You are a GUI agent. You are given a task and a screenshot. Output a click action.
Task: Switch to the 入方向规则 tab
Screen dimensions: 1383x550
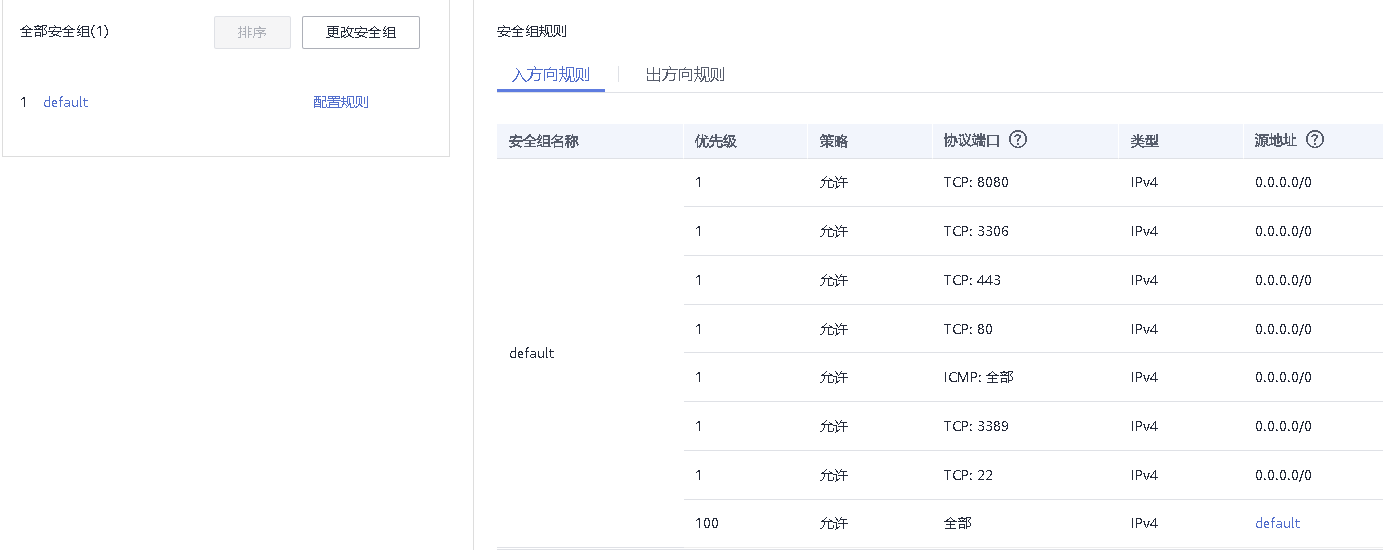pyautogui.click(x=551, y=75)
